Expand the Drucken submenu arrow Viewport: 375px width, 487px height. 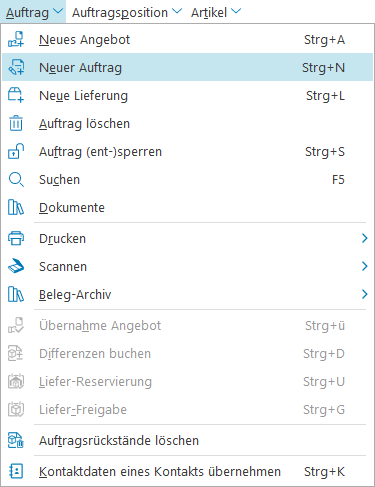pos(364,238)
